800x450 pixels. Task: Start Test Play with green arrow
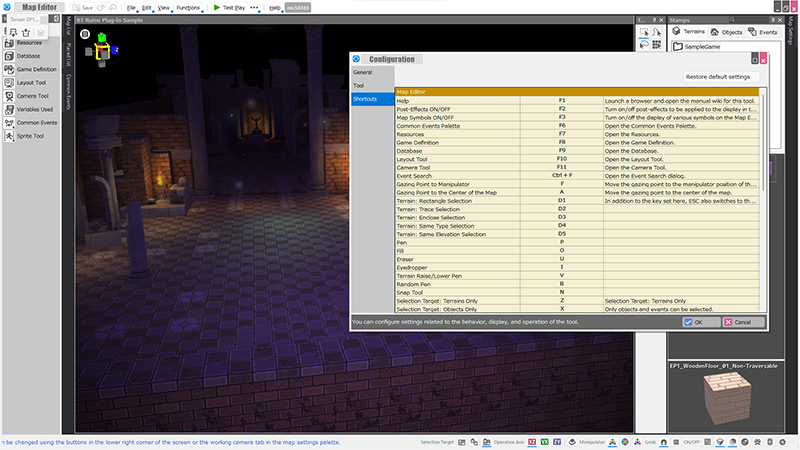click(x=217, y=8)
